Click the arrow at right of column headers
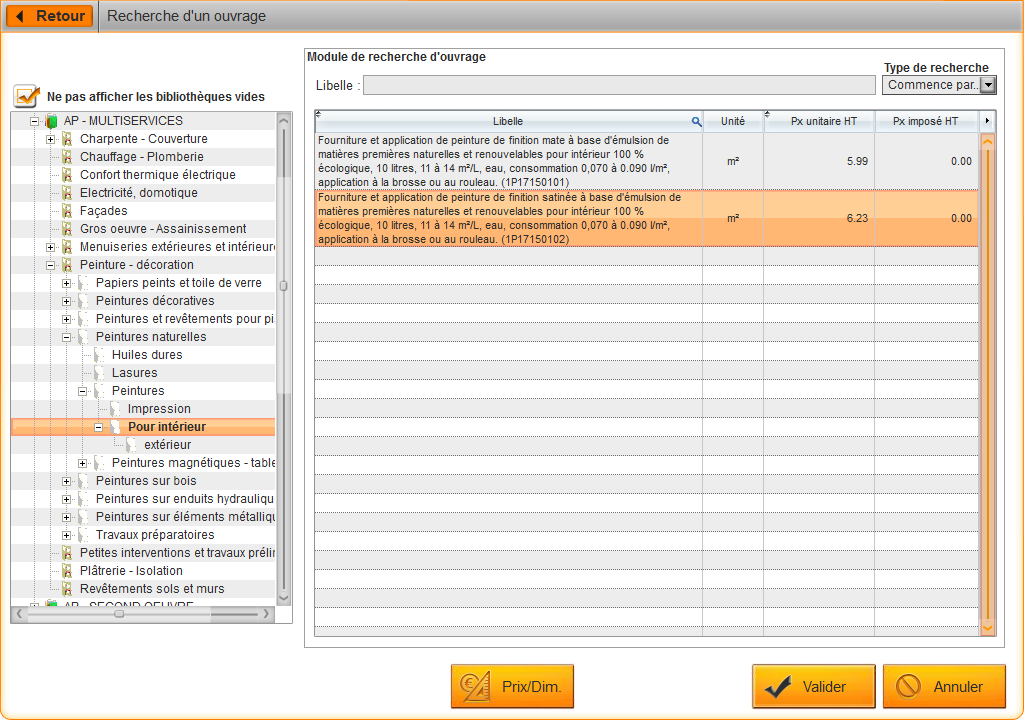 [987, 121]
